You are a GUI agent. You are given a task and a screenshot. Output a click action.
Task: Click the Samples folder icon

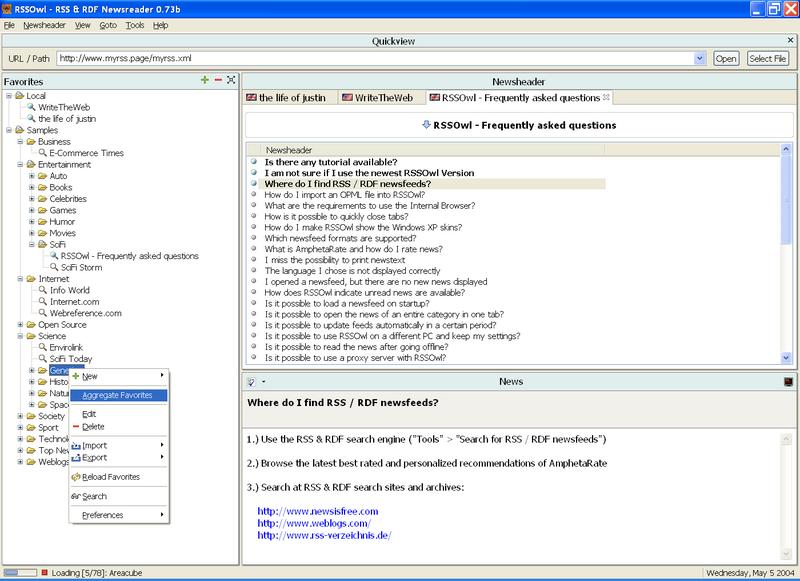click(20, 130)
